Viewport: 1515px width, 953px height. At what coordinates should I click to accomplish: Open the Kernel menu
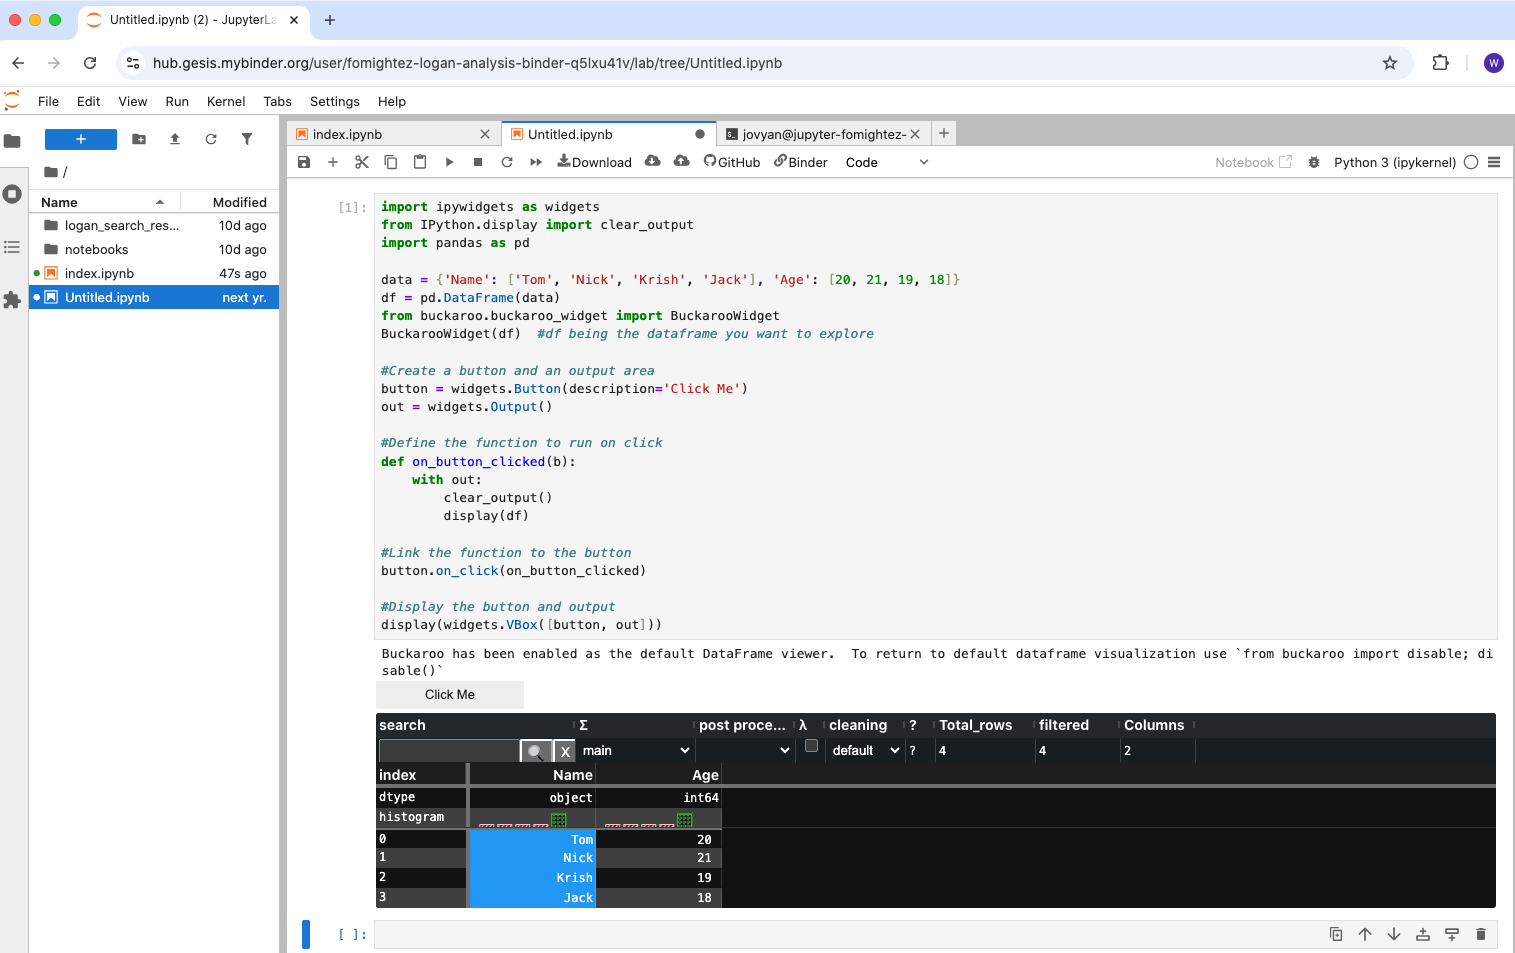225,101
